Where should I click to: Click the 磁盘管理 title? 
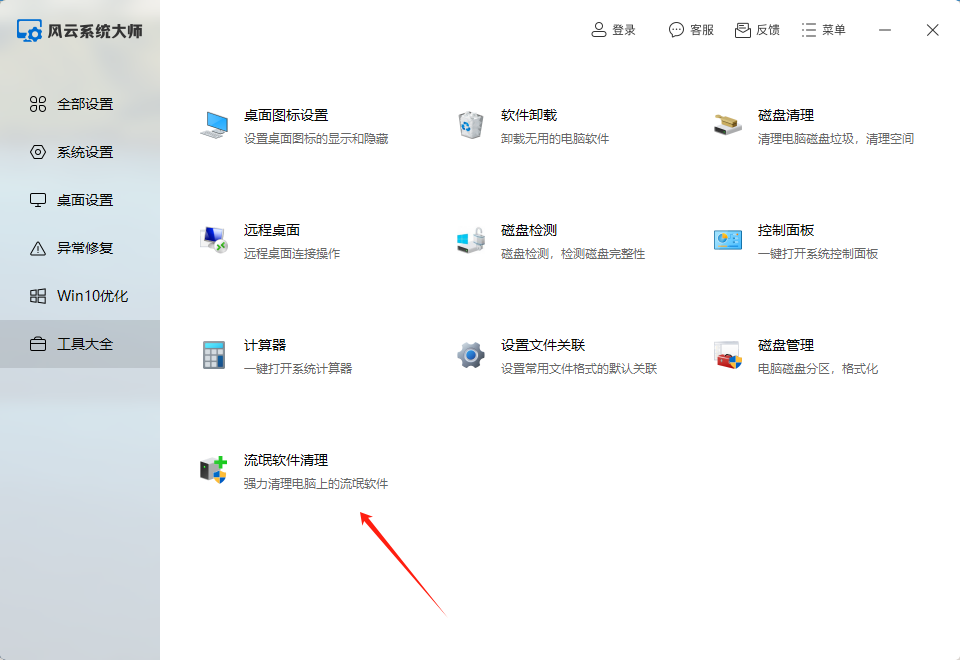point(786,345)
